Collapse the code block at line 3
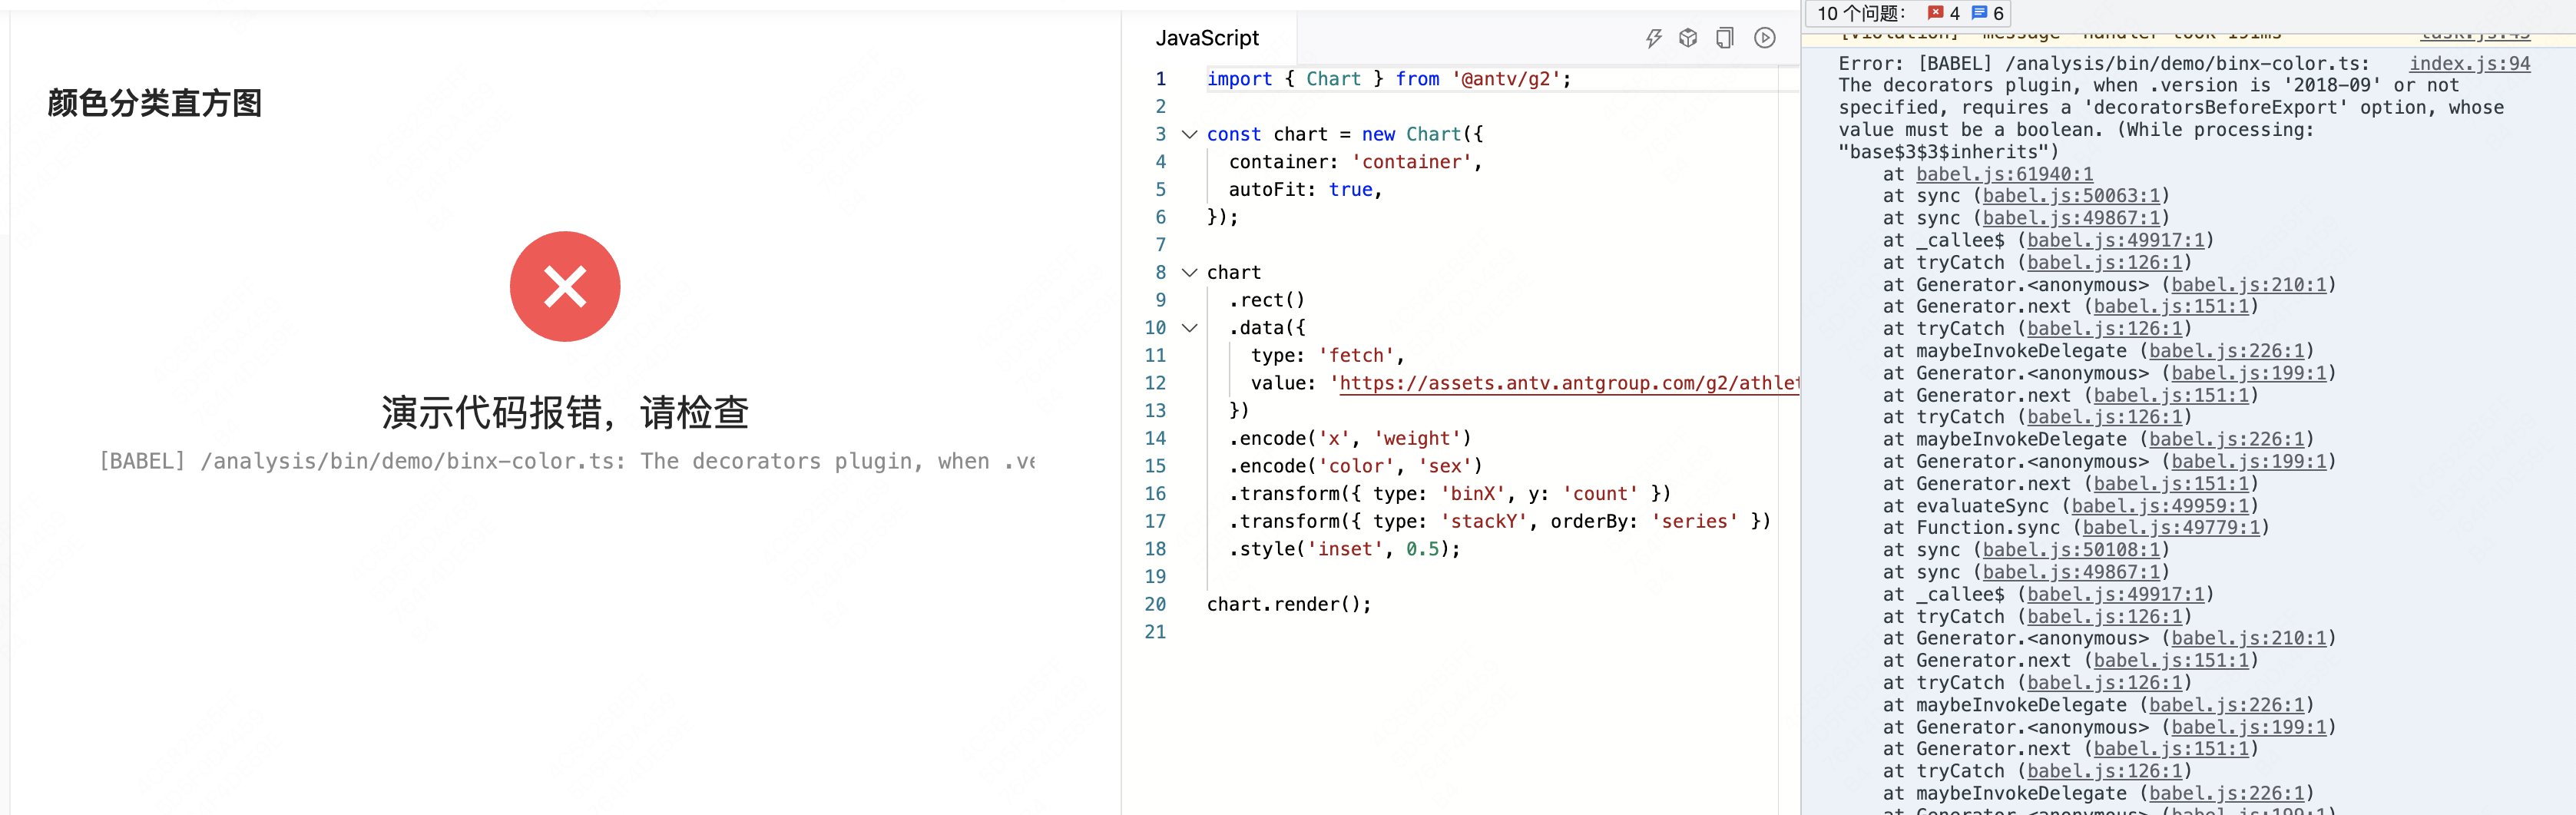This screenshot has height=815, width=2576. 1189,134
